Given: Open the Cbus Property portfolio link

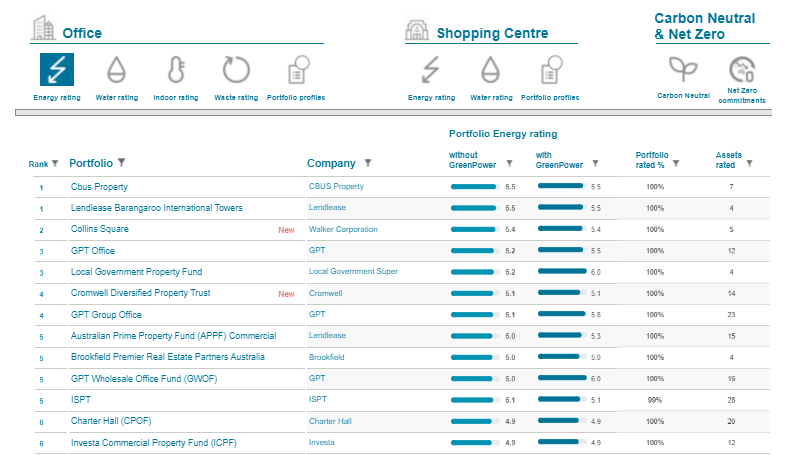Looking at the screenshot, I should pos(99,187).
